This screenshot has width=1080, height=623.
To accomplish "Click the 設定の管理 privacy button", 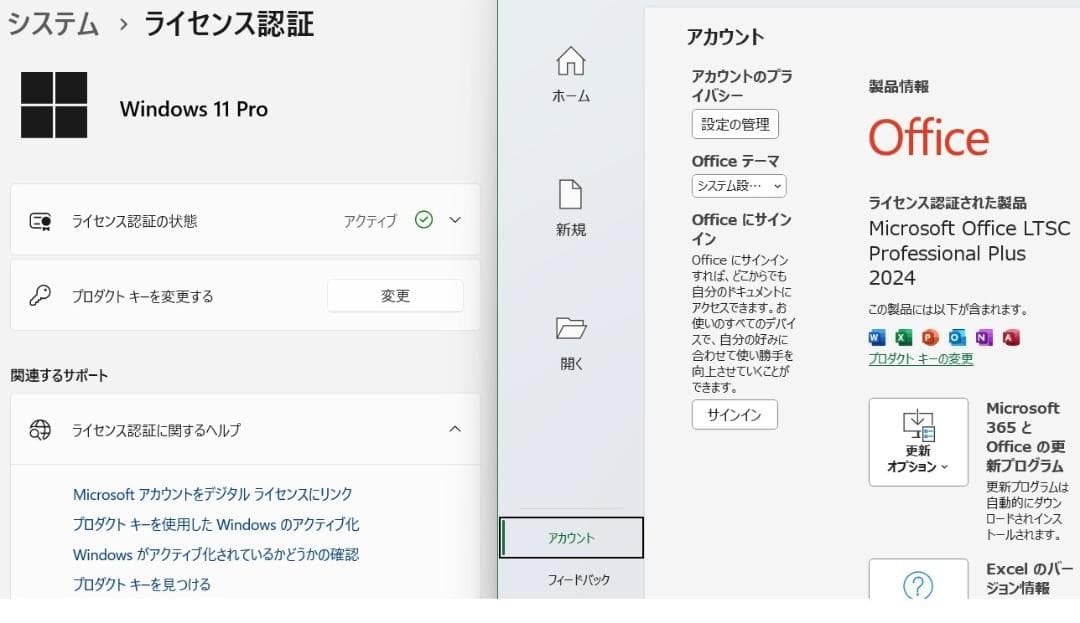I will pos(734,124).
